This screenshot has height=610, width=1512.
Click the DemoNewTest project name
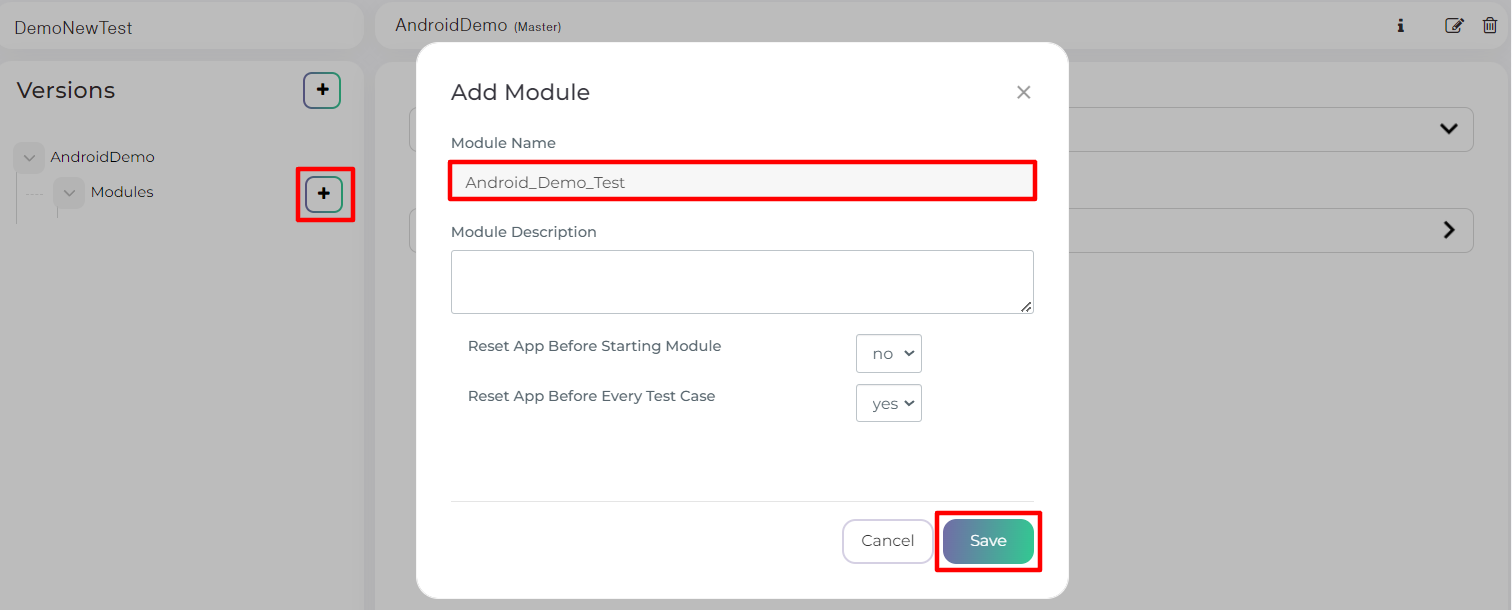coord(73,28)
